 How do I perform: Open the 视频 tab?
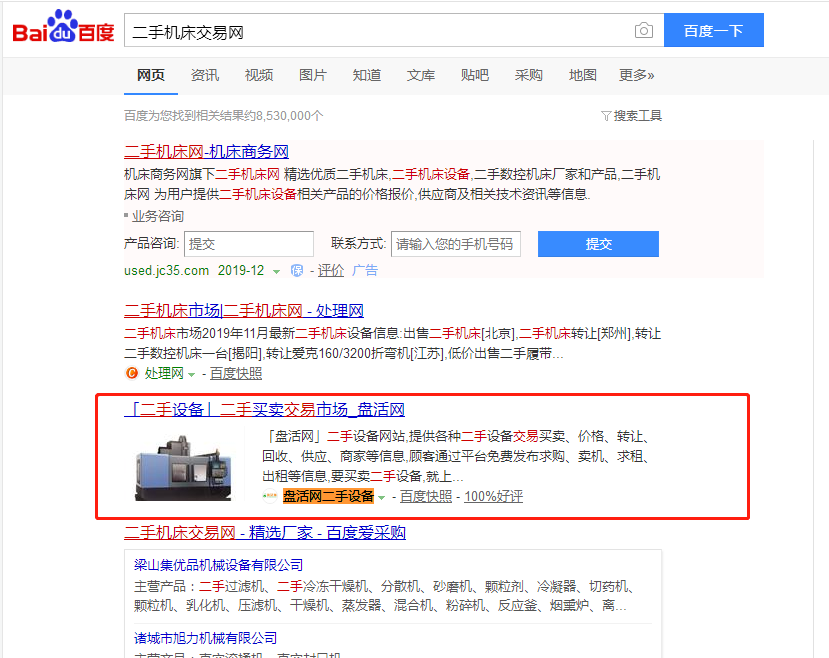259,75
